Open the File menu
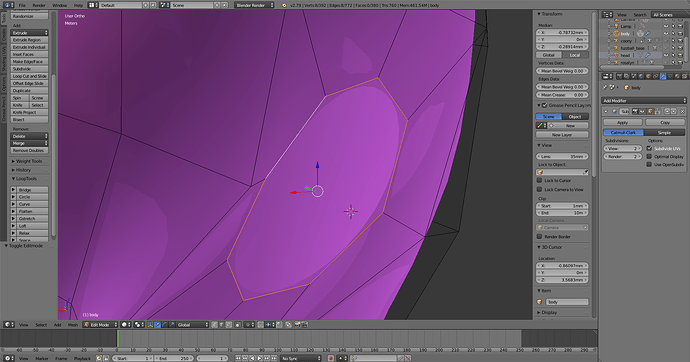Image resolution: width=690 pixels, height=362 pixels. coord(22,5)
